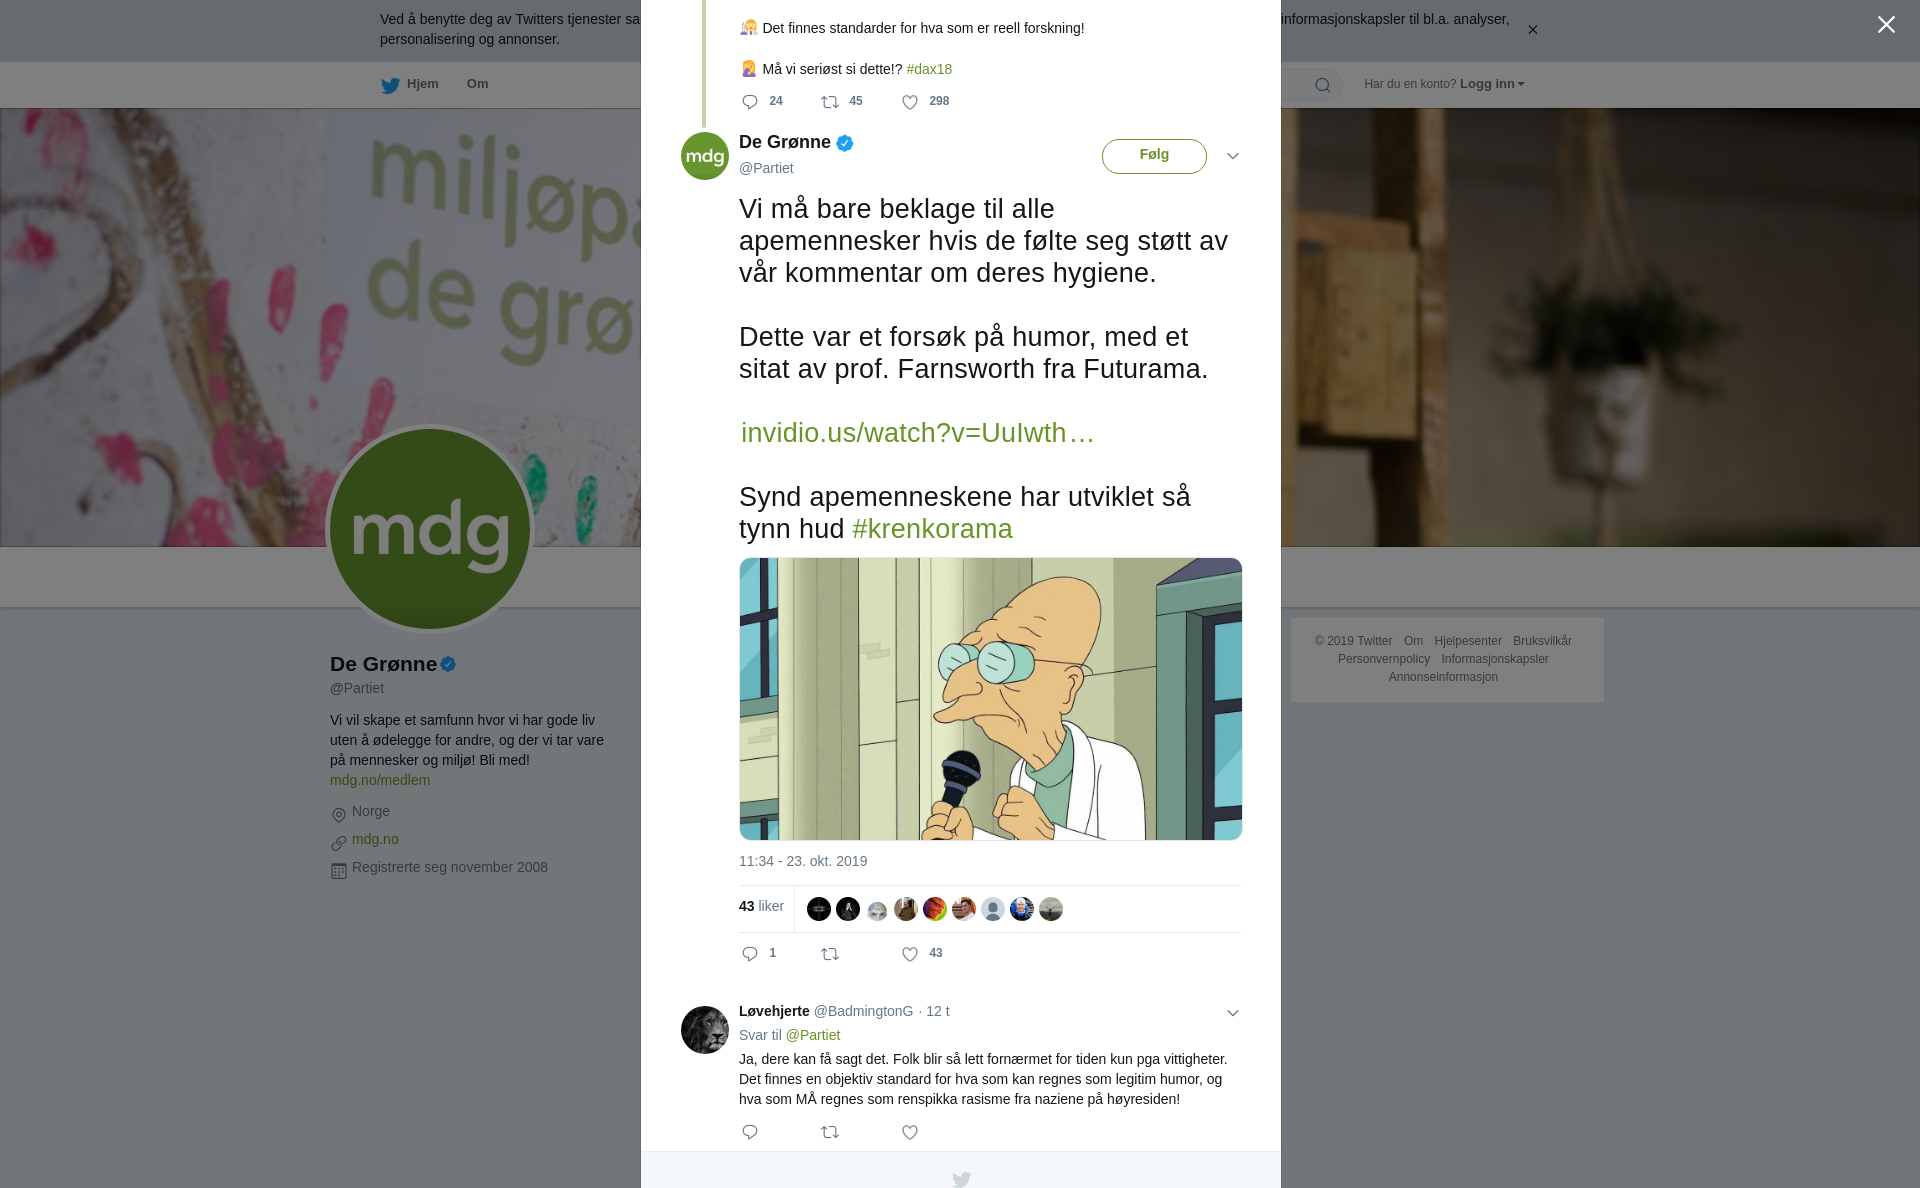Retweet the De Grønne apology tweet
1920x1188 pixels.
tap(830, 954)
